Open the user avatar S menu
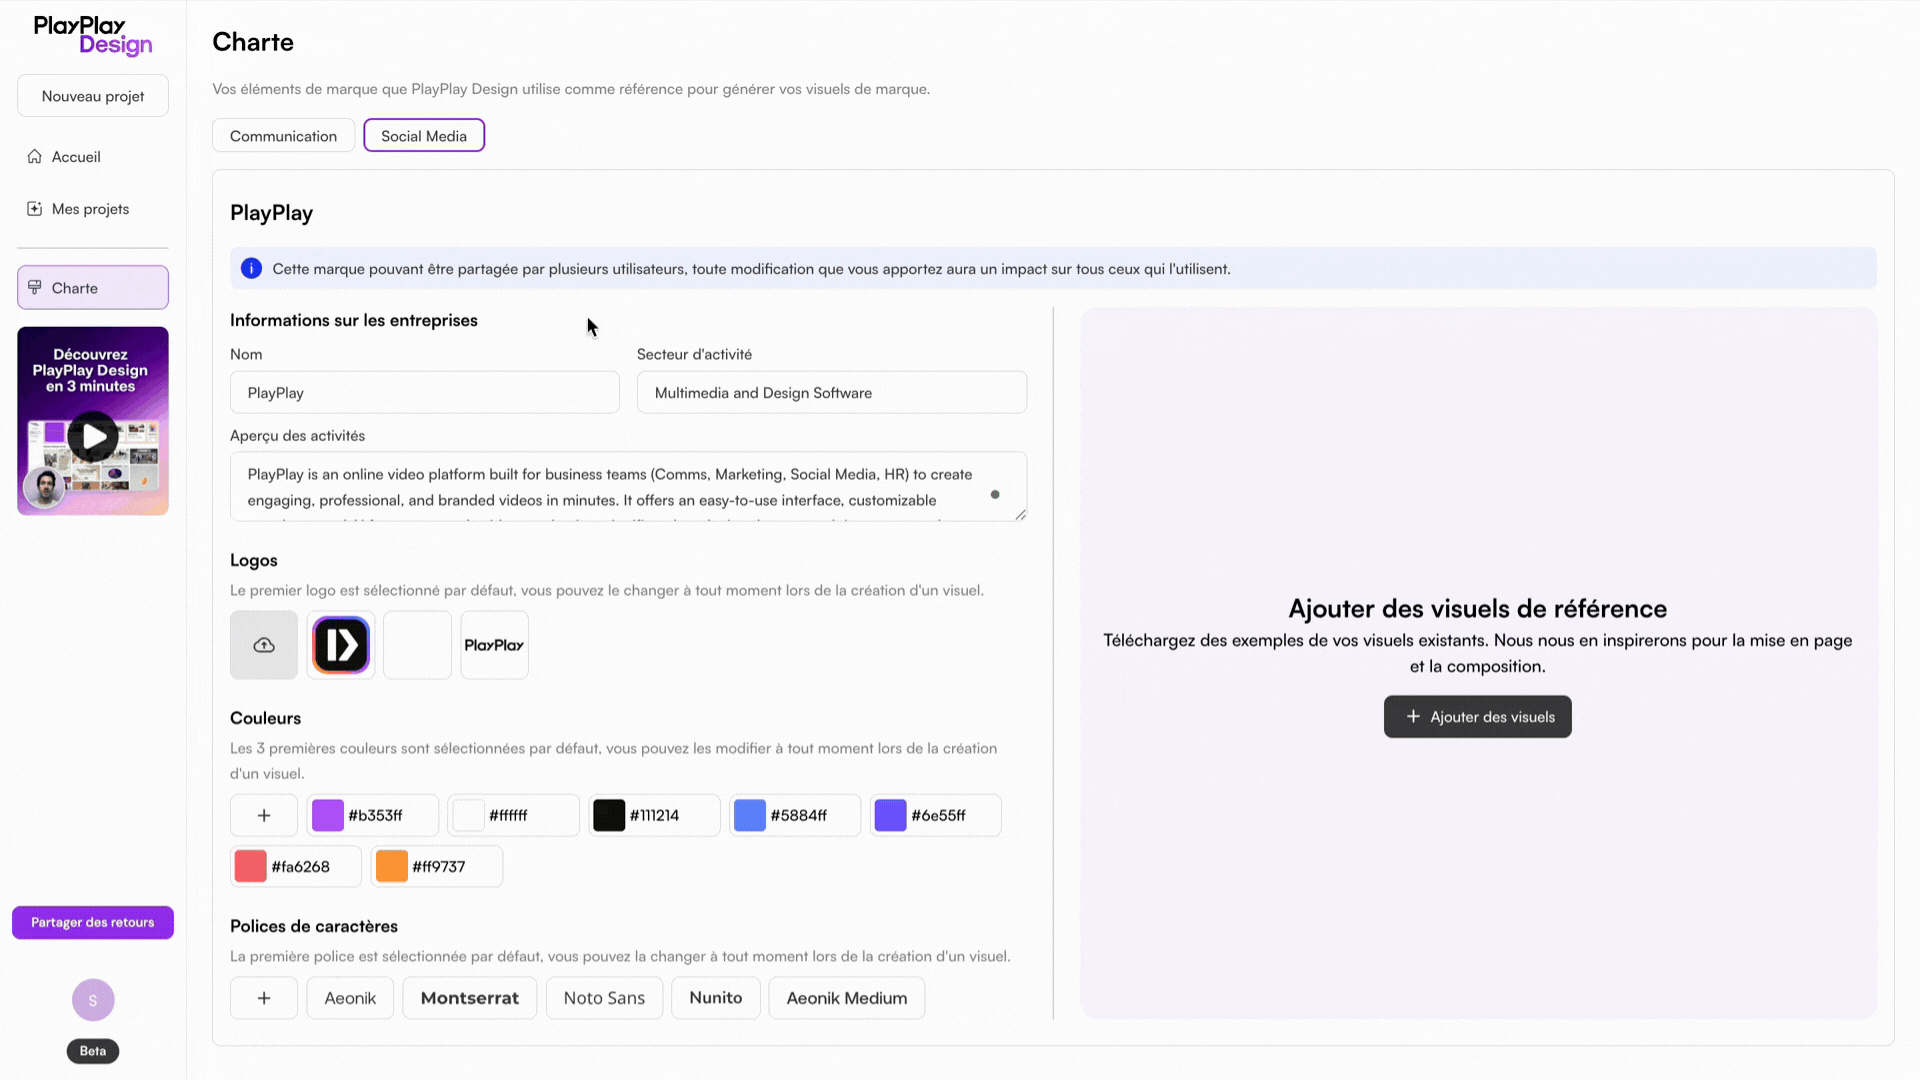This screenshot has height=1080, width=1920. (93, 1000)
